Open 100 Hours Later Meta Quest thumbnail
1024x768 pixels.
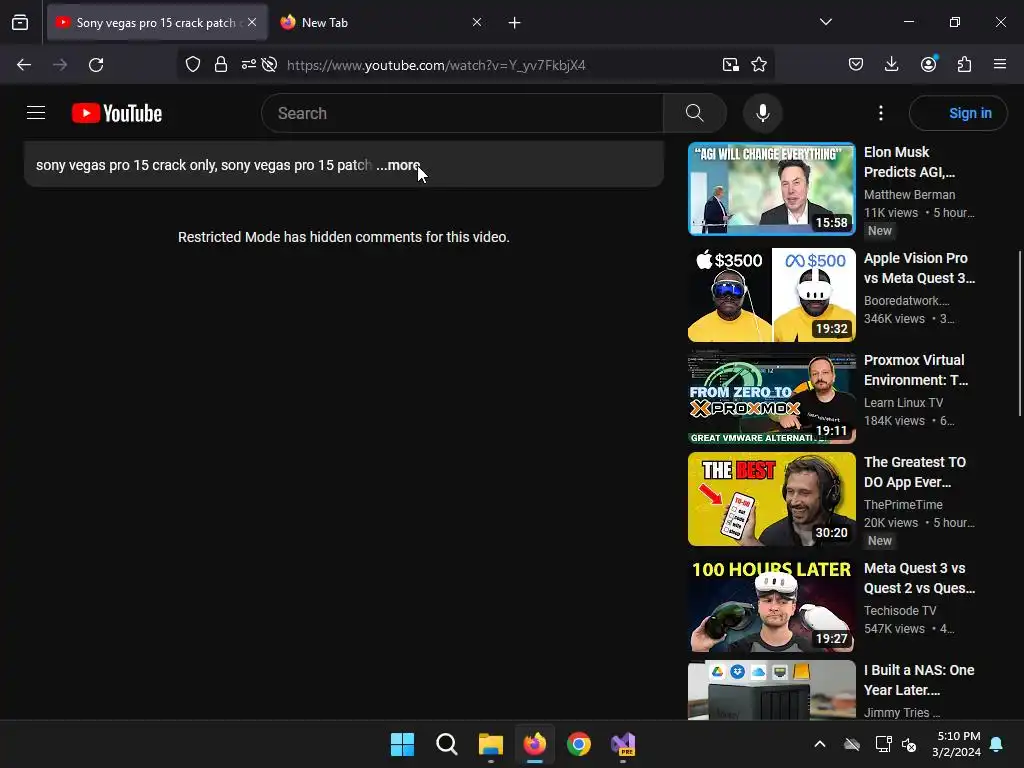[x=772, y=605]
